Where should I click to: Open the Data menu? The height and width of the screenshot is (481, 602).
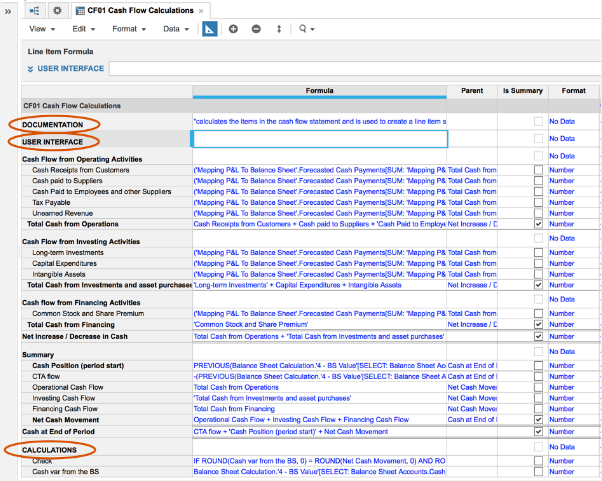(x=176, y=29)
